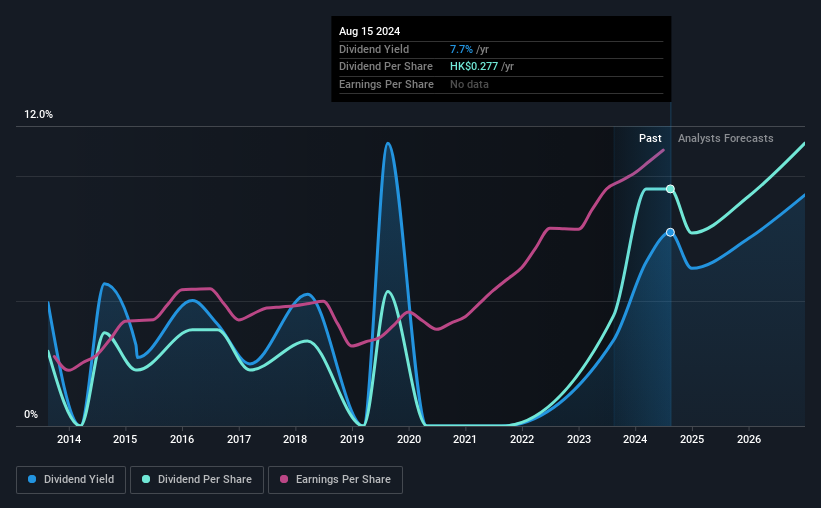
Task: Click the tooltip Earnings Per Share row label
Action: pos(386,84)
